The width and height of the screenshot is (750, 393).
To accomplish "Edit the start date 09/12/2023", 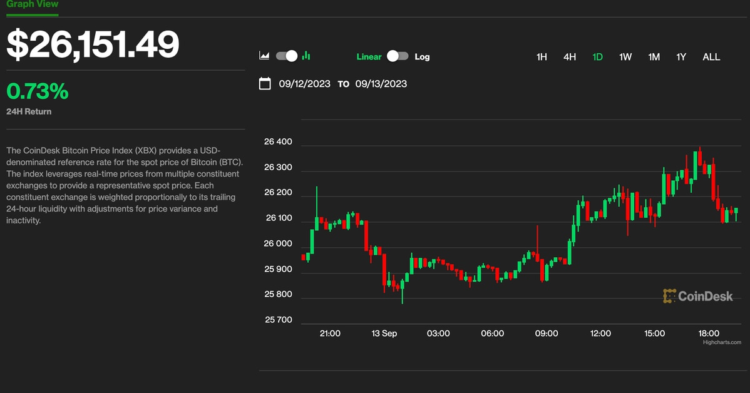I will (305, 84).
